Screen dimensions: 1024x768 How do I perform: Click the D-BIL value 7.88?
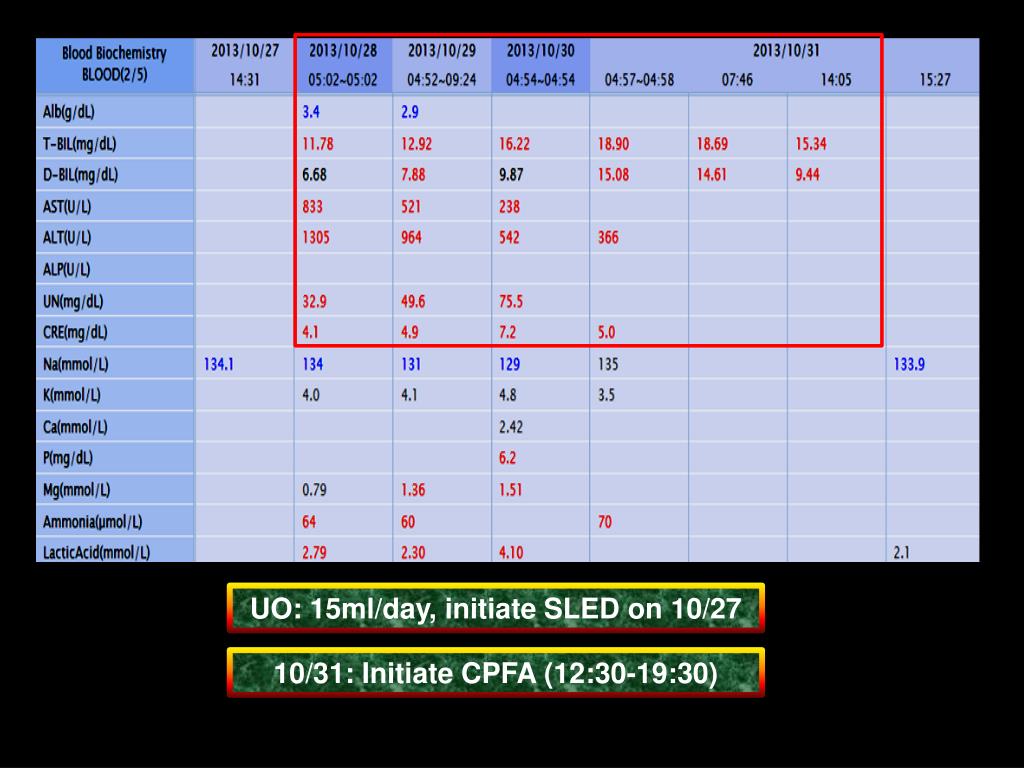413,174
